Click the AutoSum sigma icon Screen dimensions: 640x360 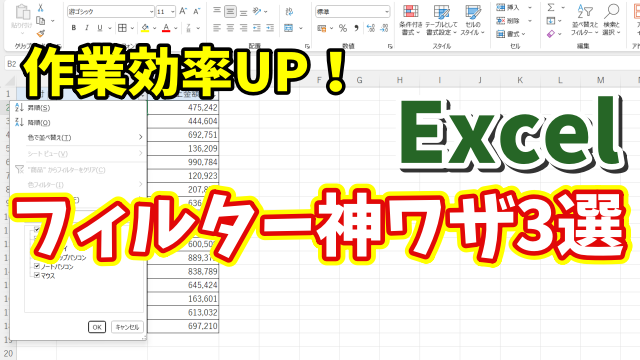pyautogui.click(x=551, y=7)
